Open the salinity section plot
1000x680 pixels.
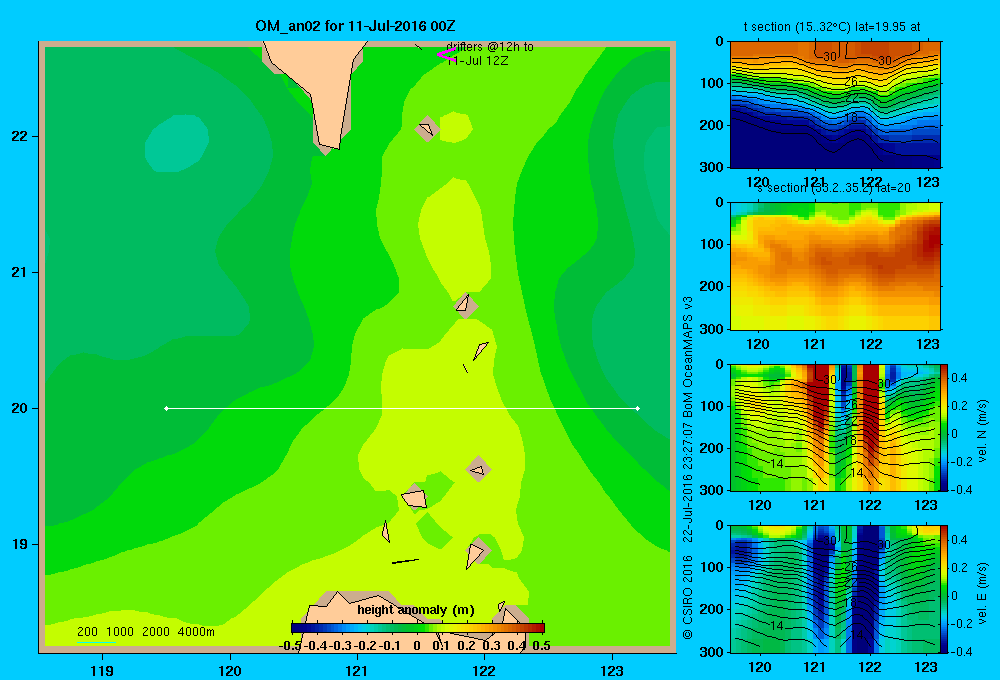pyautogui.click(x=835, y=266)
